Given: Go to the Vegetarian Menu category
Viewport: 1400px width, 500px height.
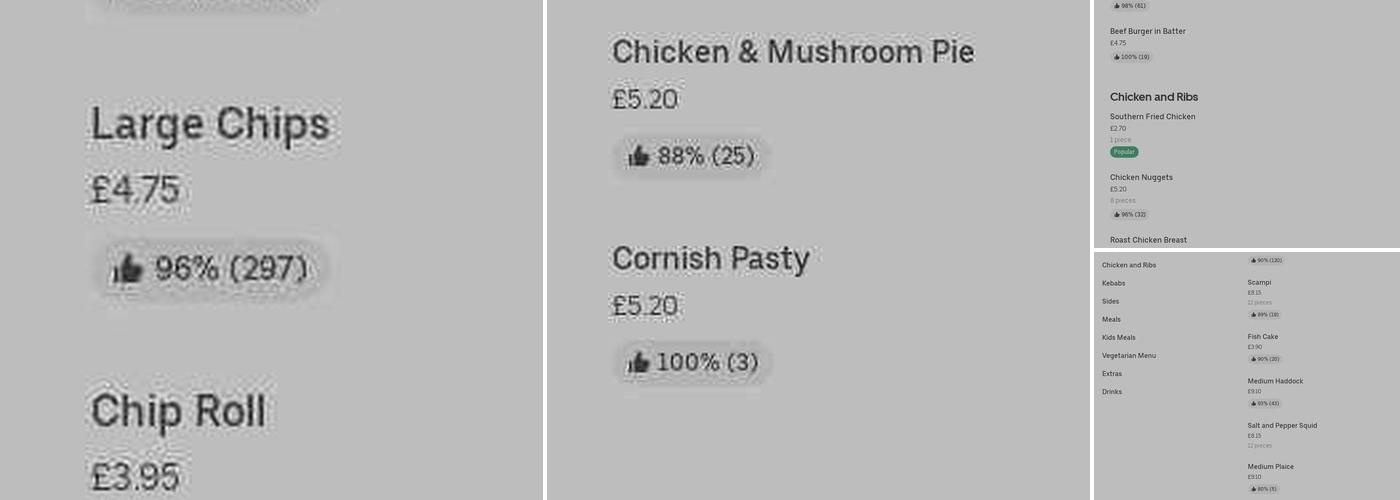Looking at the screenshot, I should pos(1128,355).
